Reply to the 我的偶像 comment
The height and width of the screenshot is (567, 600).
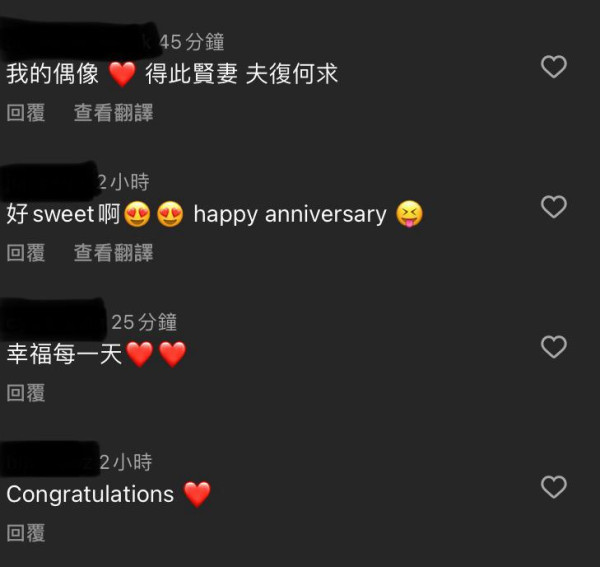click(26, 113)
